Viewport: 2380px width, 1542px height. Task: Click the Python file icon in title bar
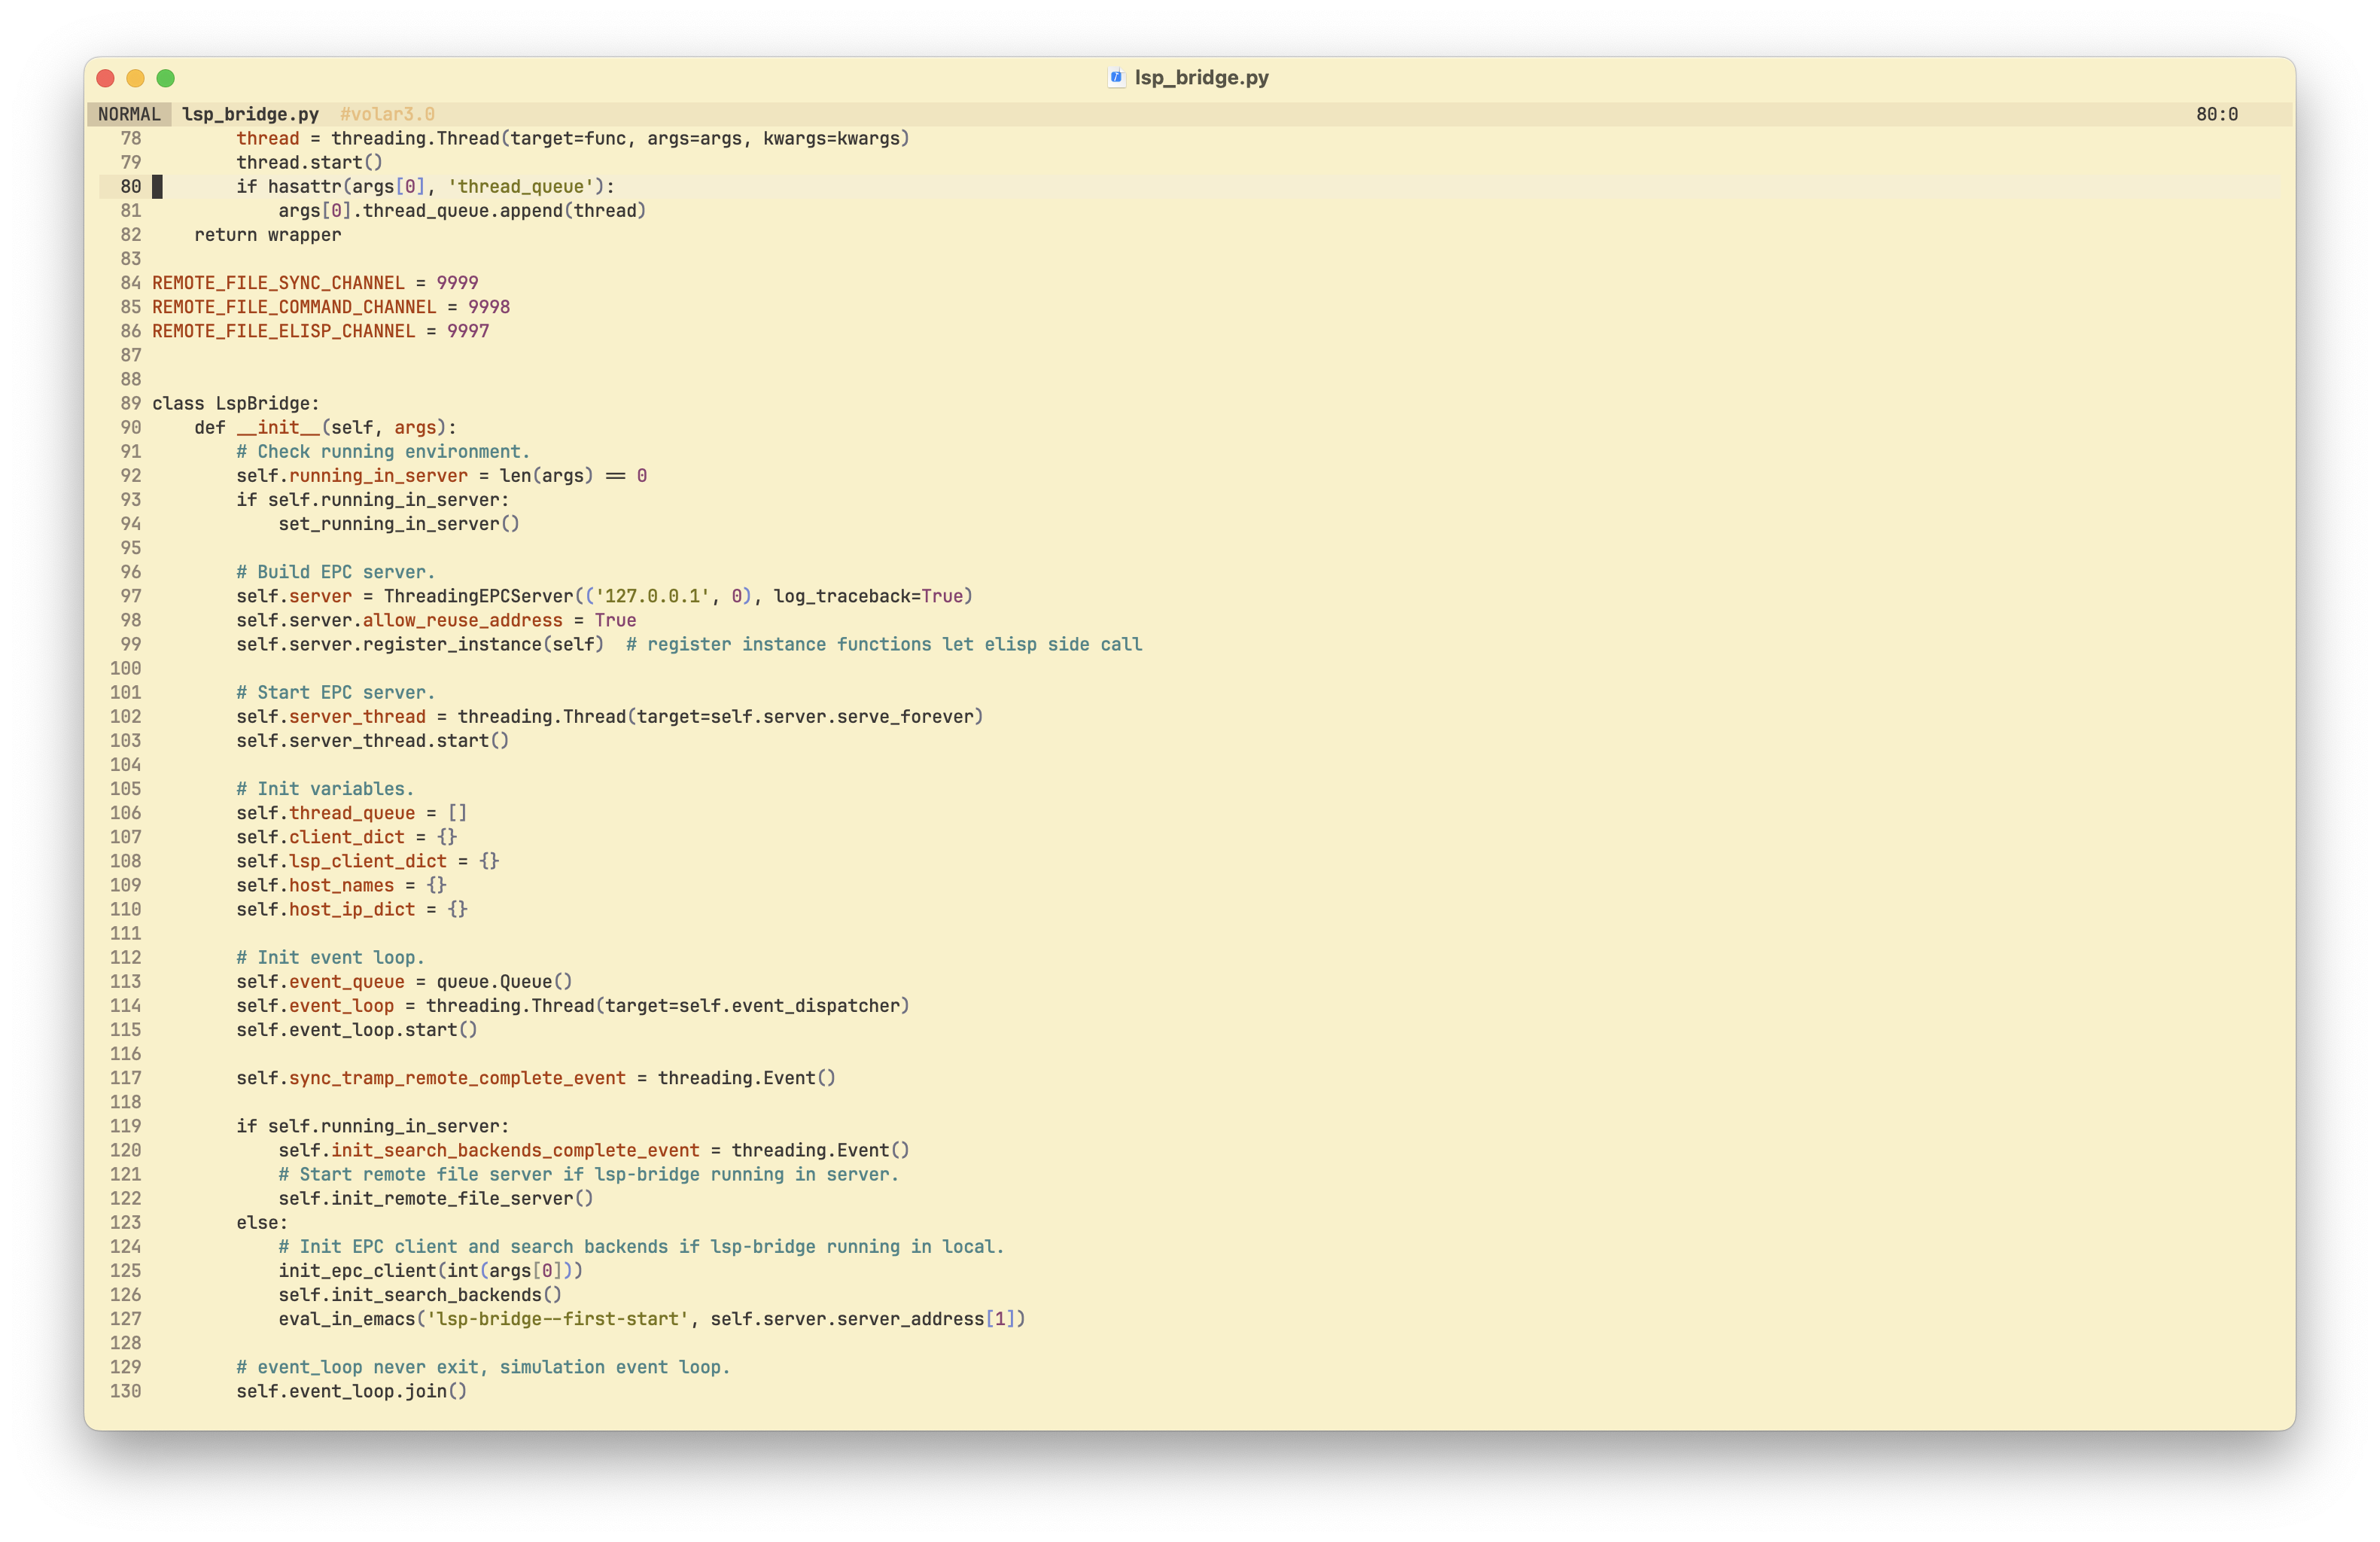pos(1116,77)
